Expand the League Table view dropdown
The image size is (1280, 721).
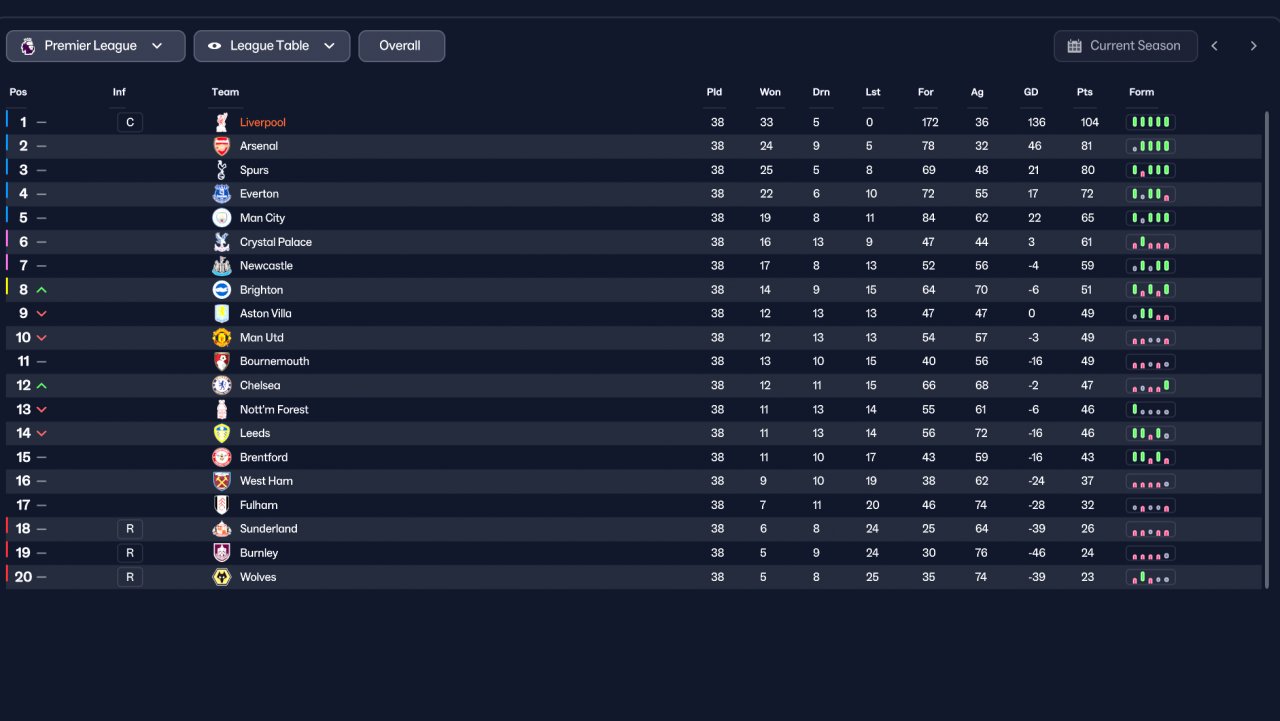tap(272, 46)
